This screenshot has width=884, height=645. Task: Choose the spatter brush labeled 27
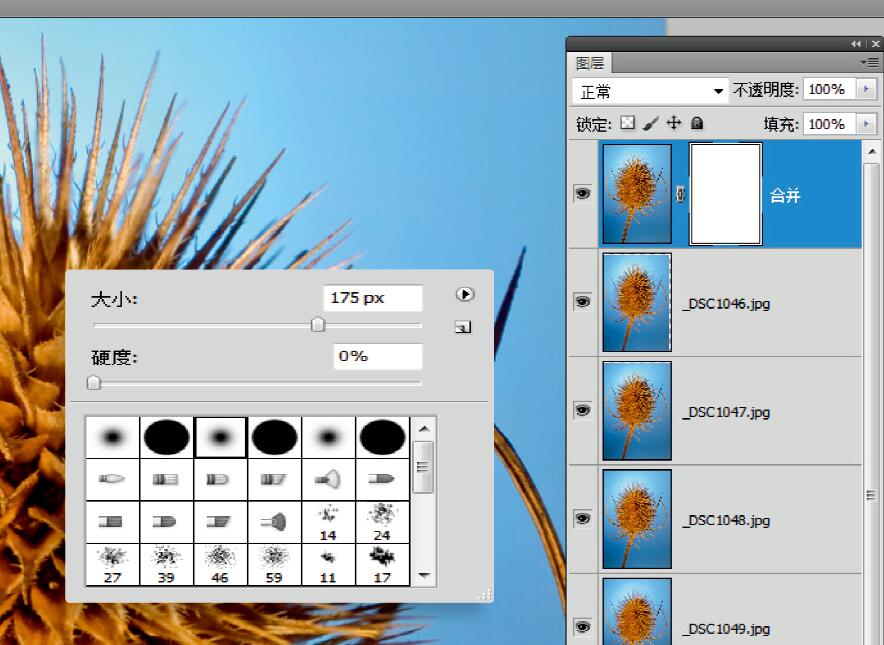[113, 564]
